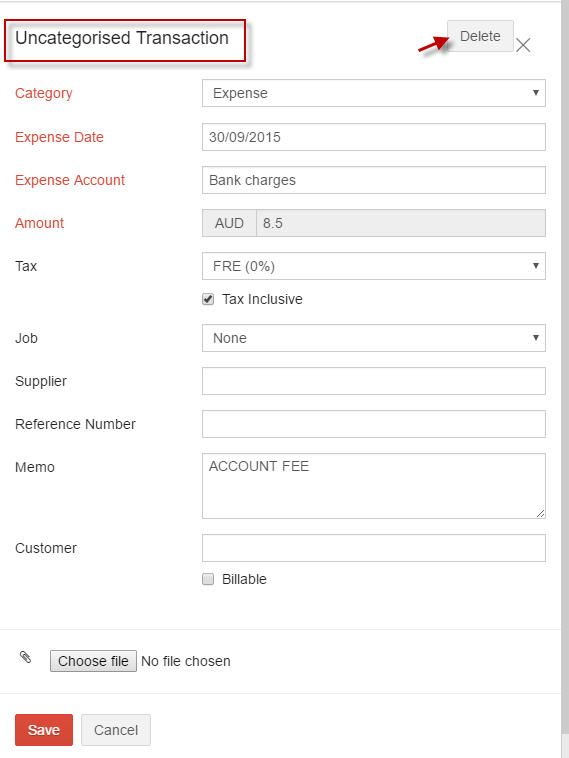Open the Tax dropdown showing FRE (0%)
569x758 pixels.
click(x=374, y=266)
